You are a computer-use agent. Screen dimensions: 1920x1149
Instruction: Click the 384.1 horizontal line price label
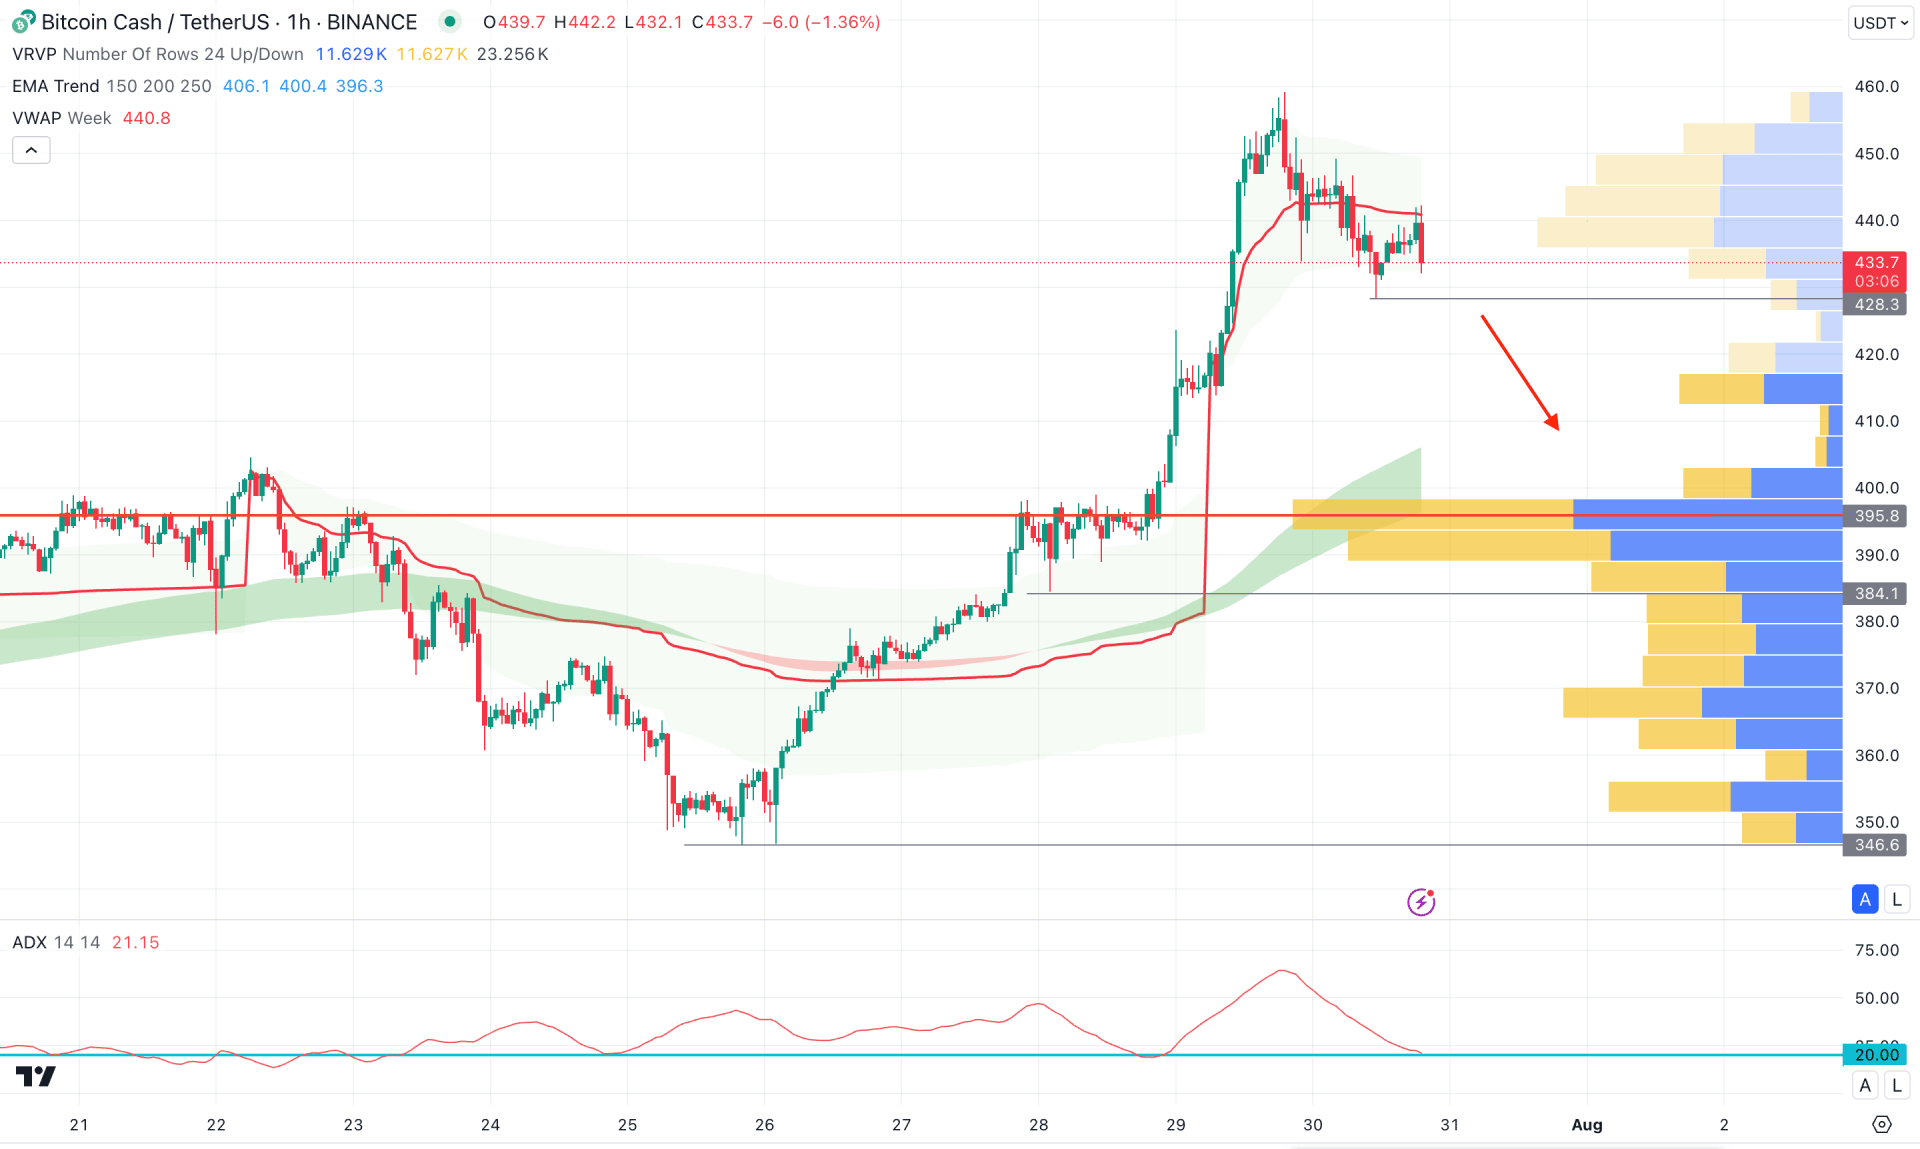coord(1875,593)
